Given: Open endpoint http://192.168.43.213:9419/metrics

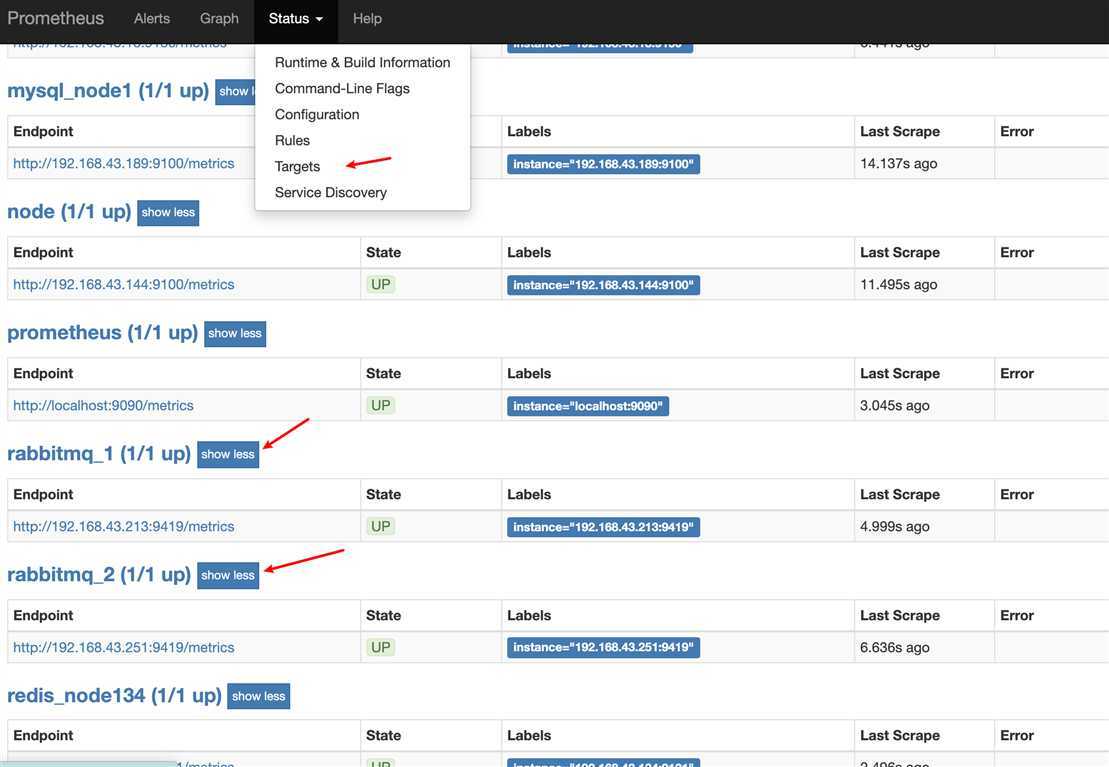Looking at the screenshot, I should pos(124,526).
